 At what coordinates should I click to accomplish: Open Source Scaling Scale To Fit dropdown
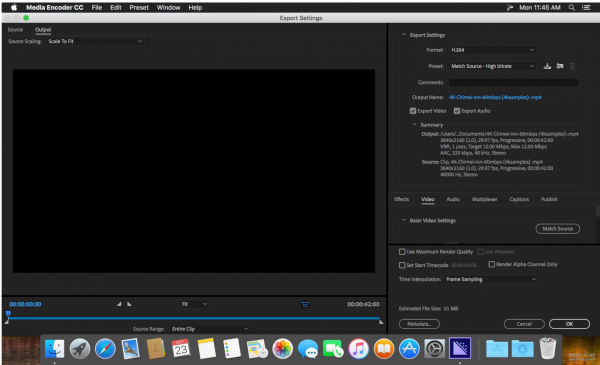(x=95, y=41)
